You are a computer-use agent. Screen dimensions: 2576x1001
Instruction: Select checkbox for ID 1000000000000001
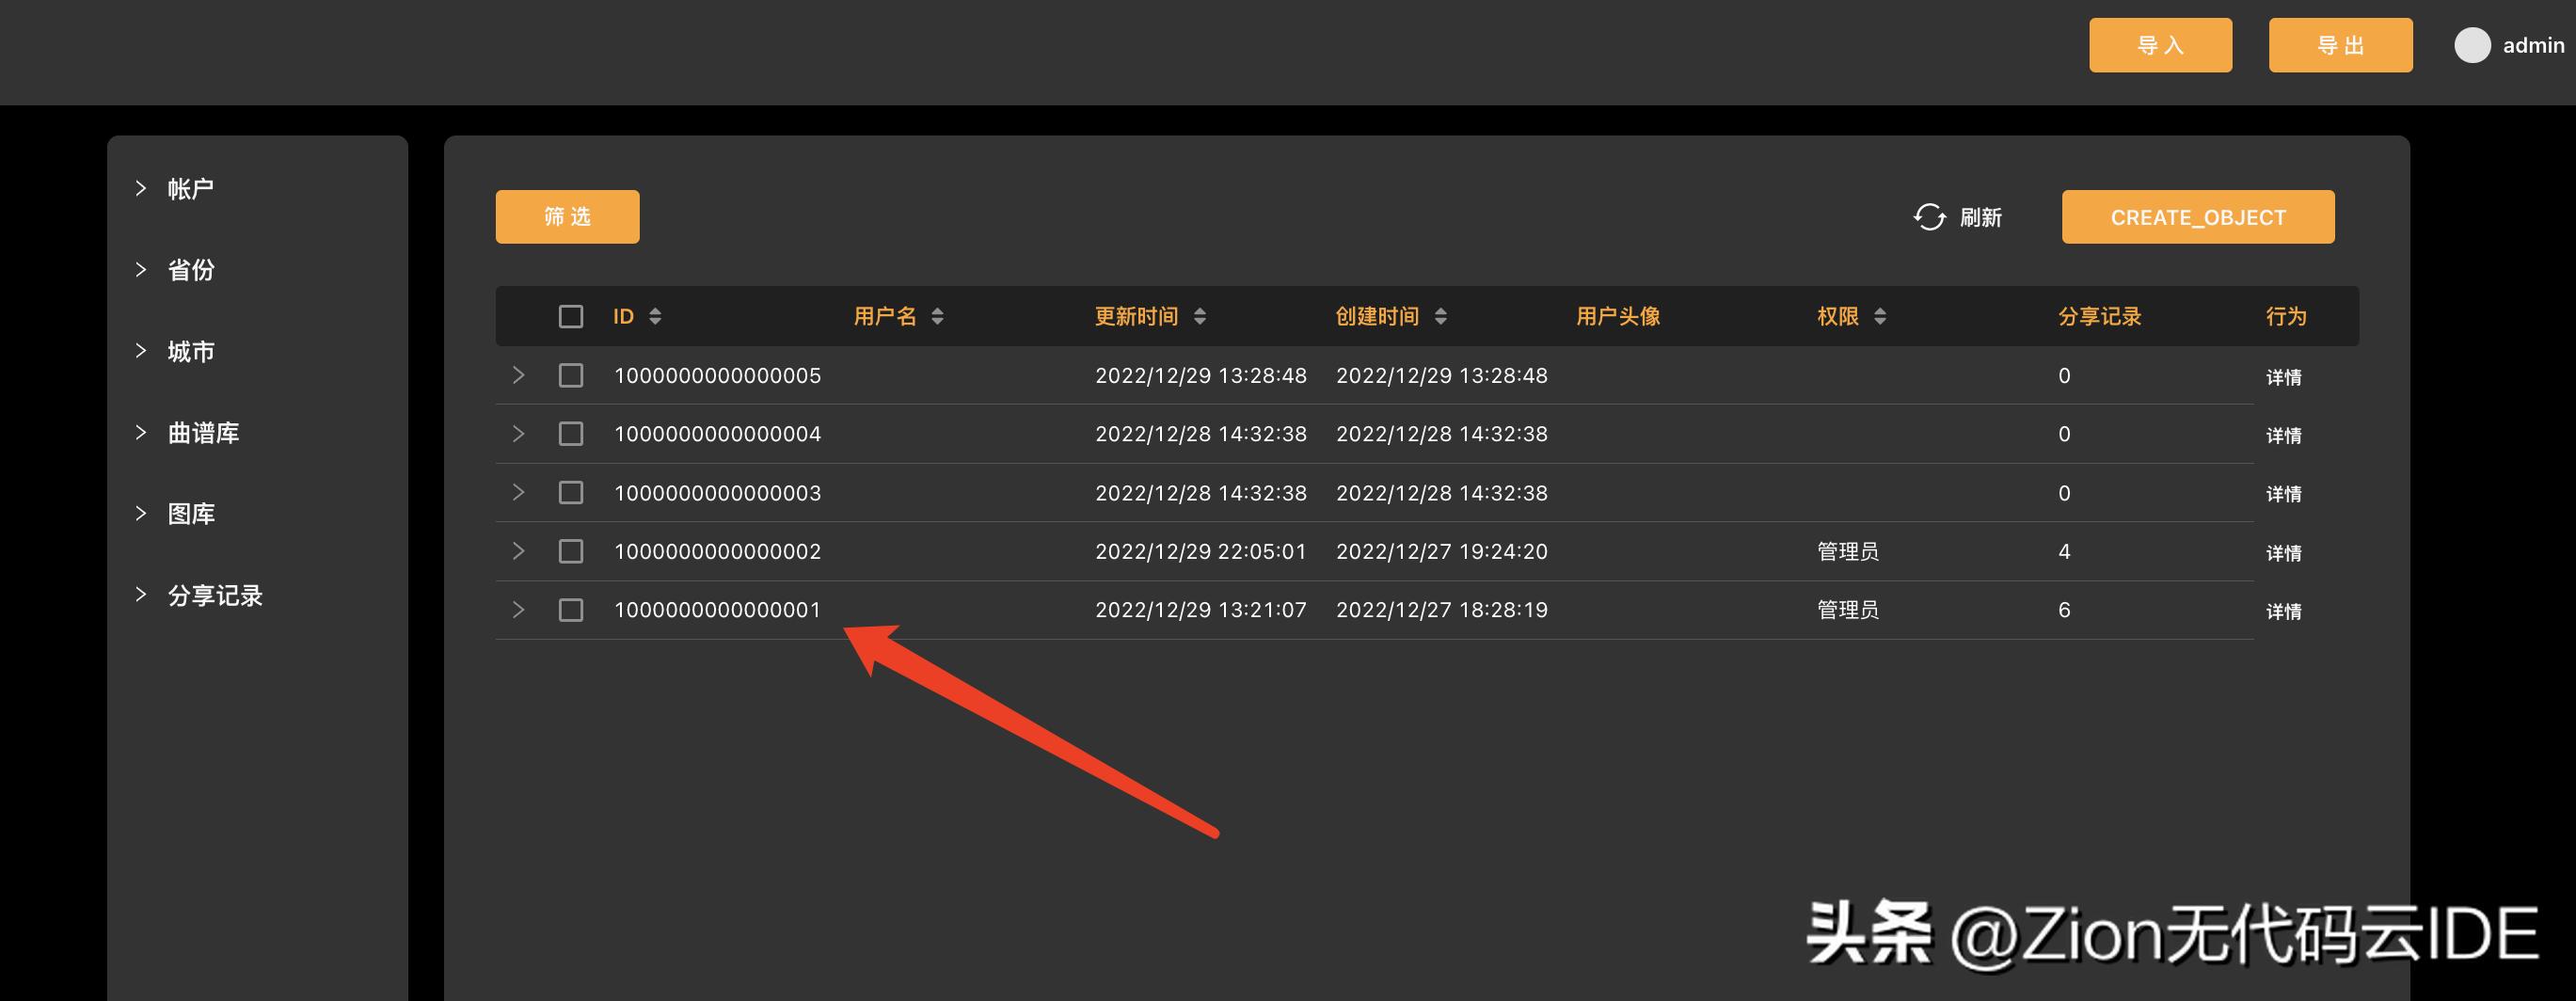[571, 610]
